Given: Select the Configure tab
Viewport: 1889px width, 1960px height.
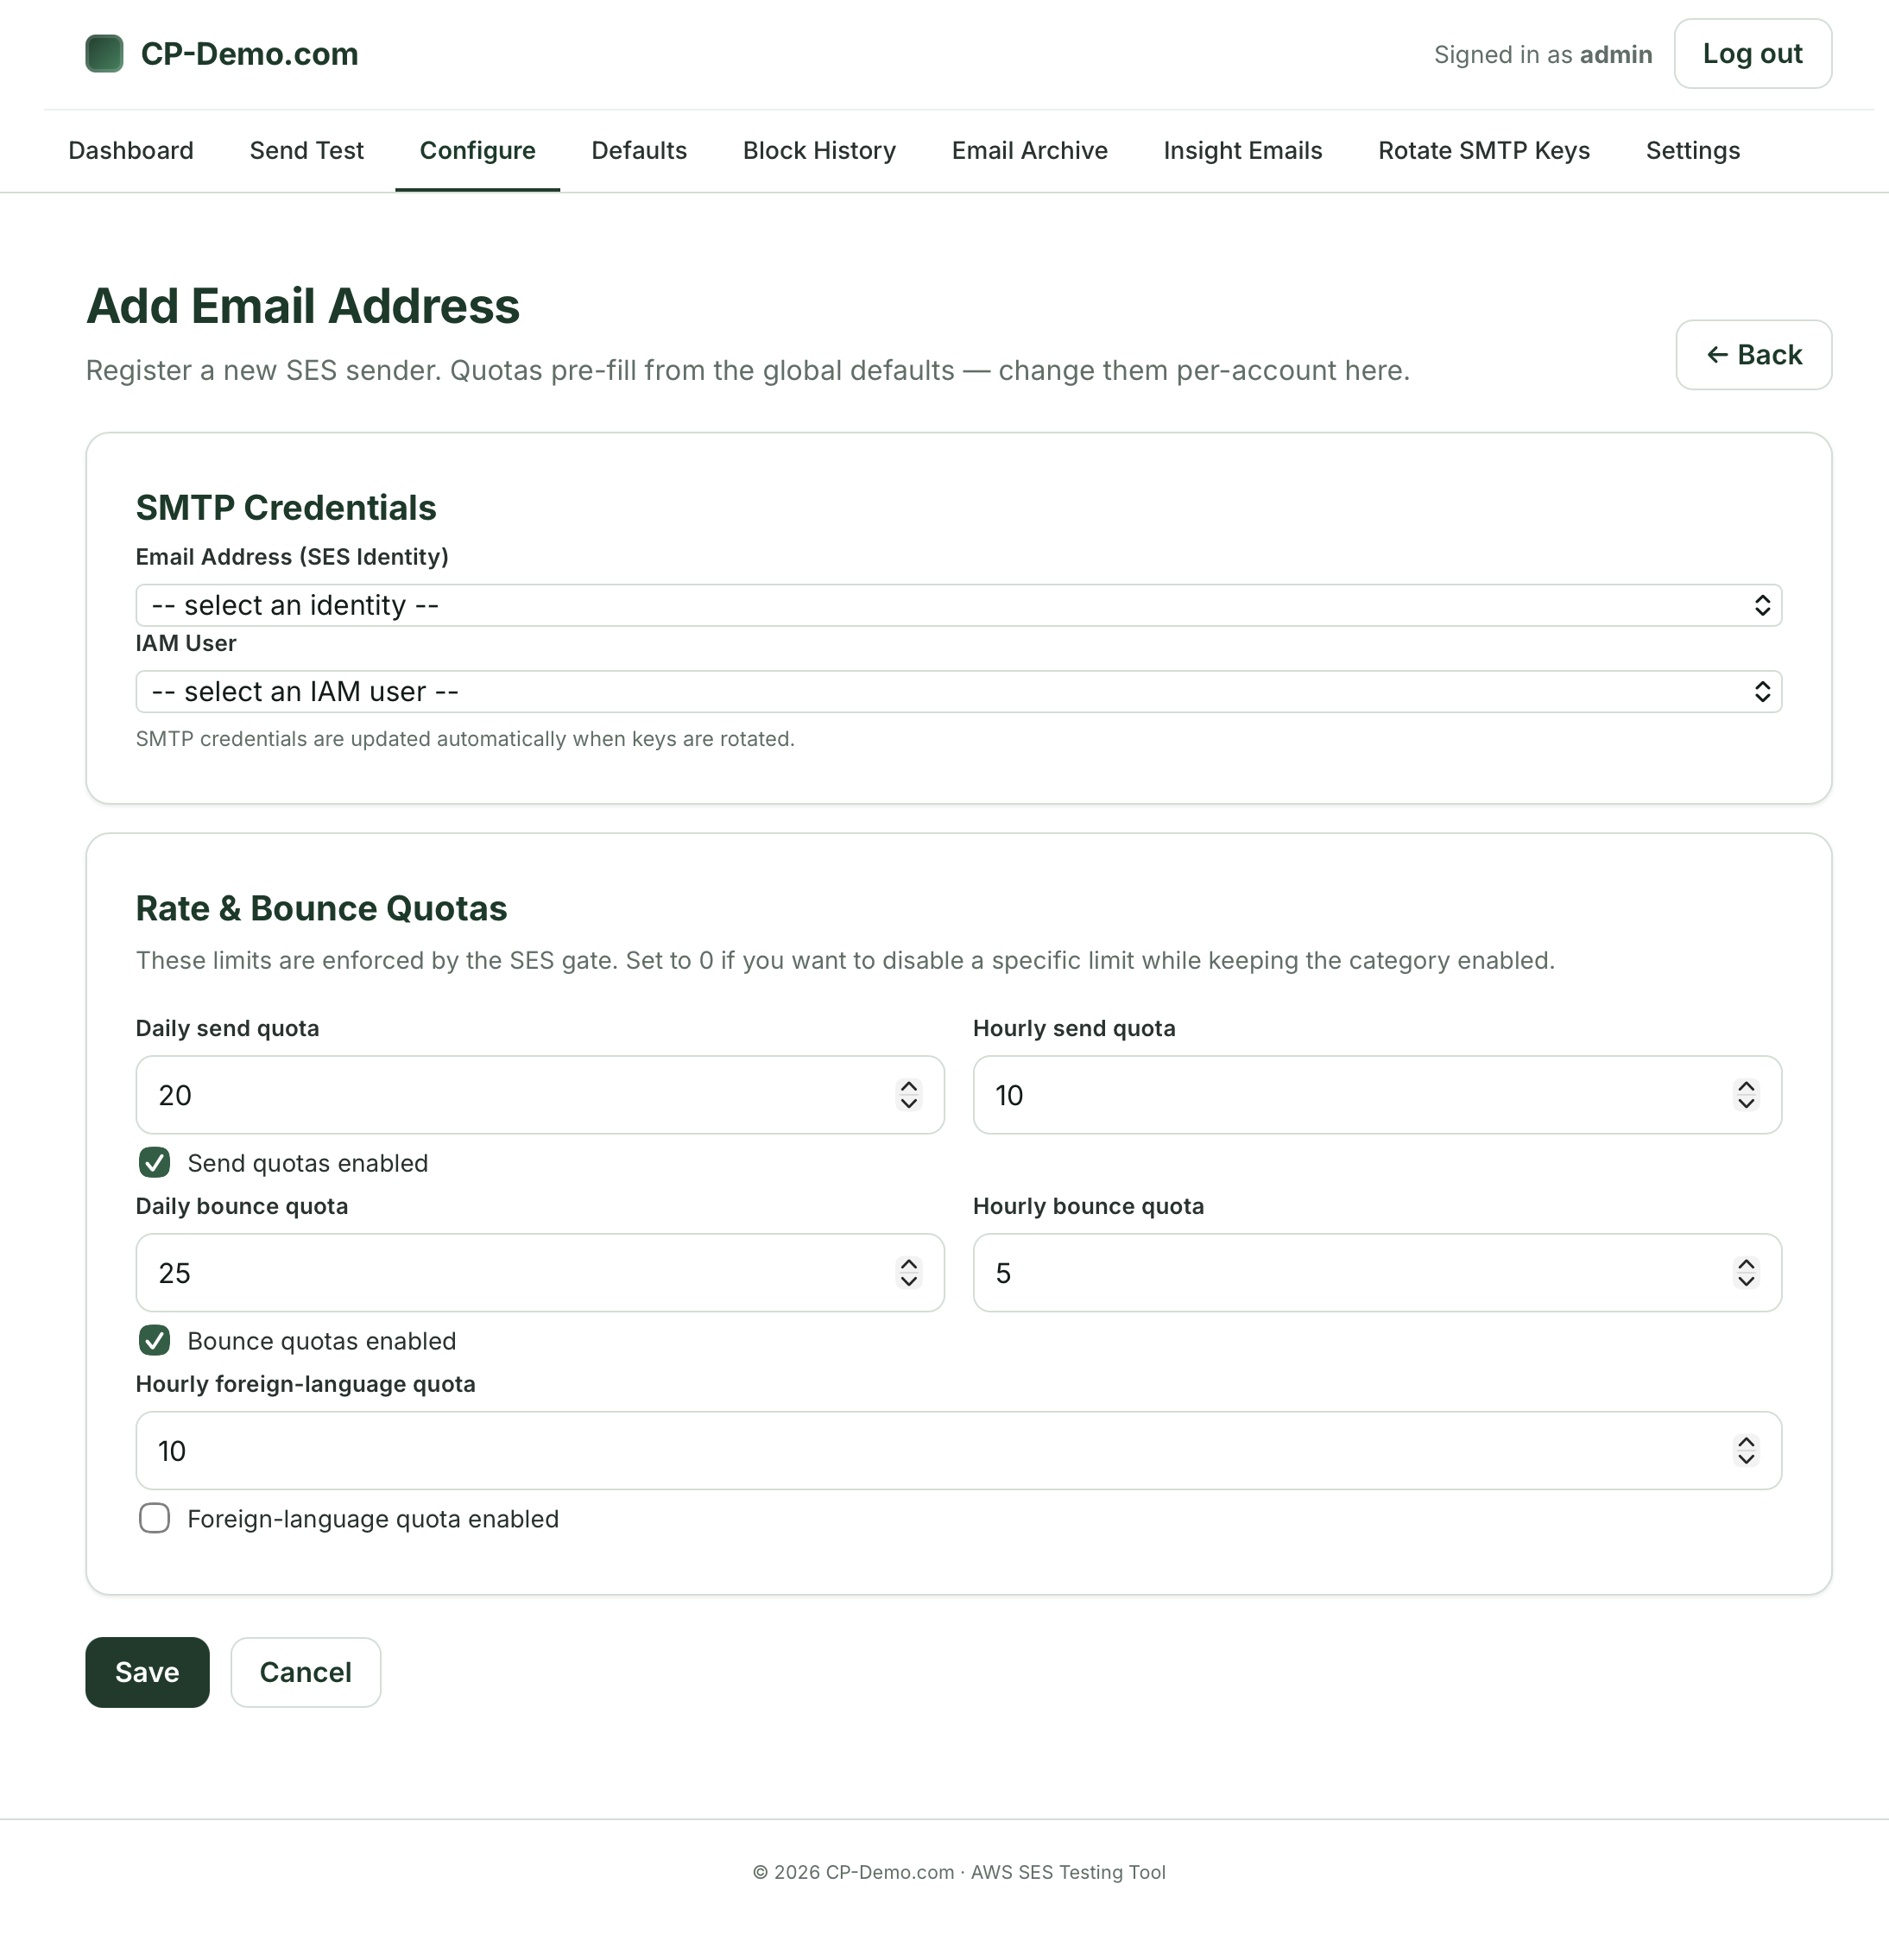Looking at the screenshot, I should point(477,150).
